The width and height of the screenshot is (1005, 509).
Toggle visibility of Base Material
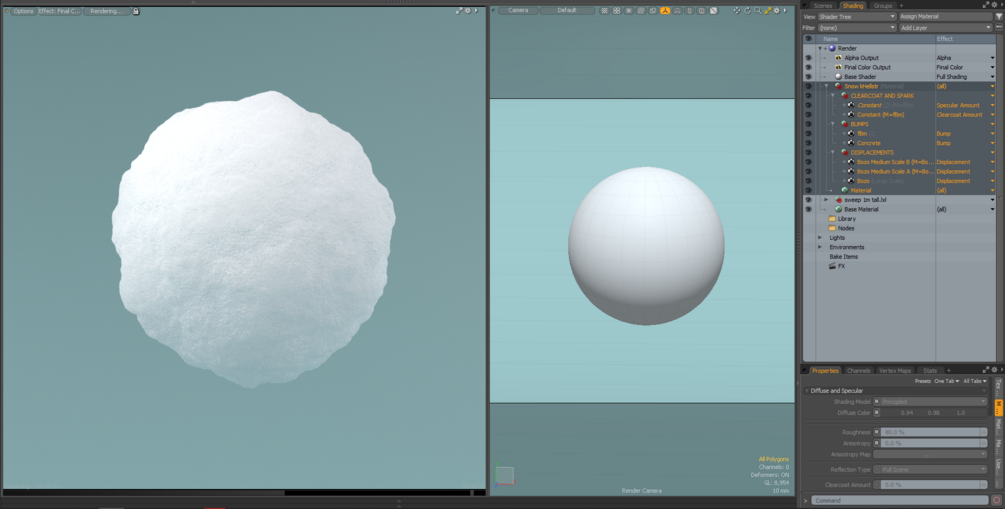(x=808, y=210)
